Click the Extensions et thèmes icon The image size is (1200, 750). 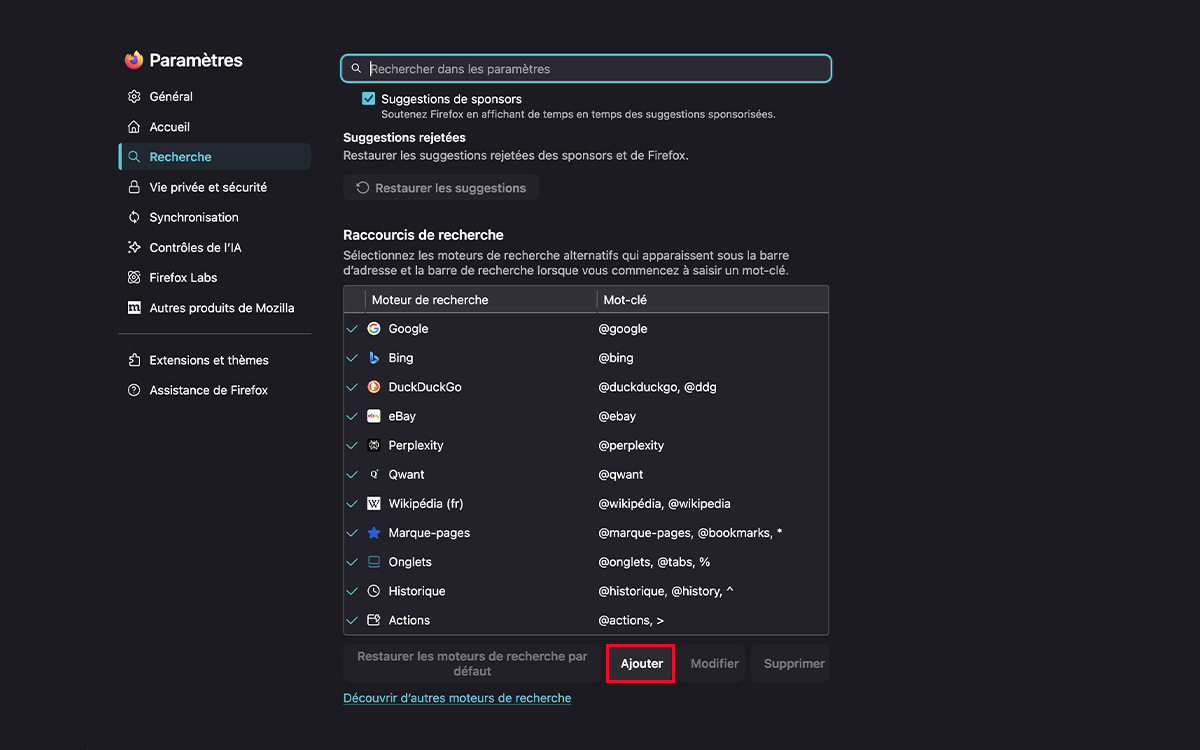click(x=134, y=360)
